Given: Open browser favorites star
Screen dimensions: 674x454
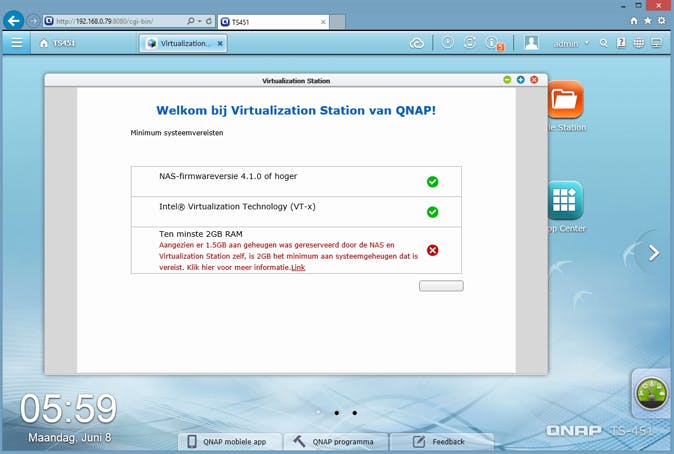Looking at the screenshot, I should (647, 21).
